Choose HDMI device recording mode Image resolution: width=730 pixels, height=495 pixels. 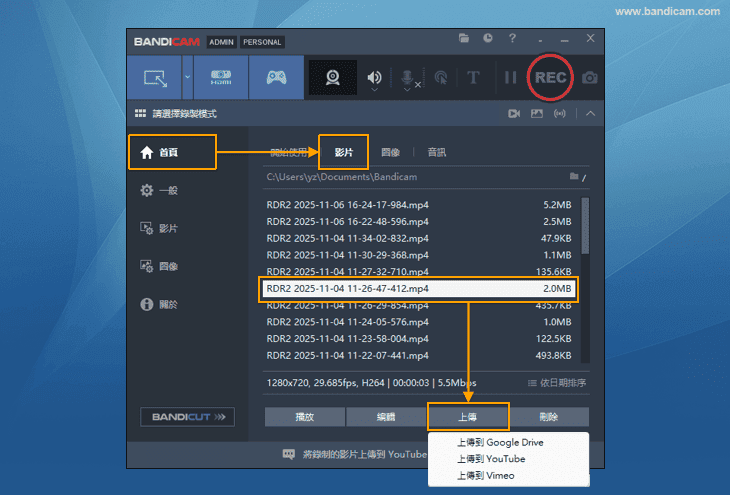[x=220, y=78]
